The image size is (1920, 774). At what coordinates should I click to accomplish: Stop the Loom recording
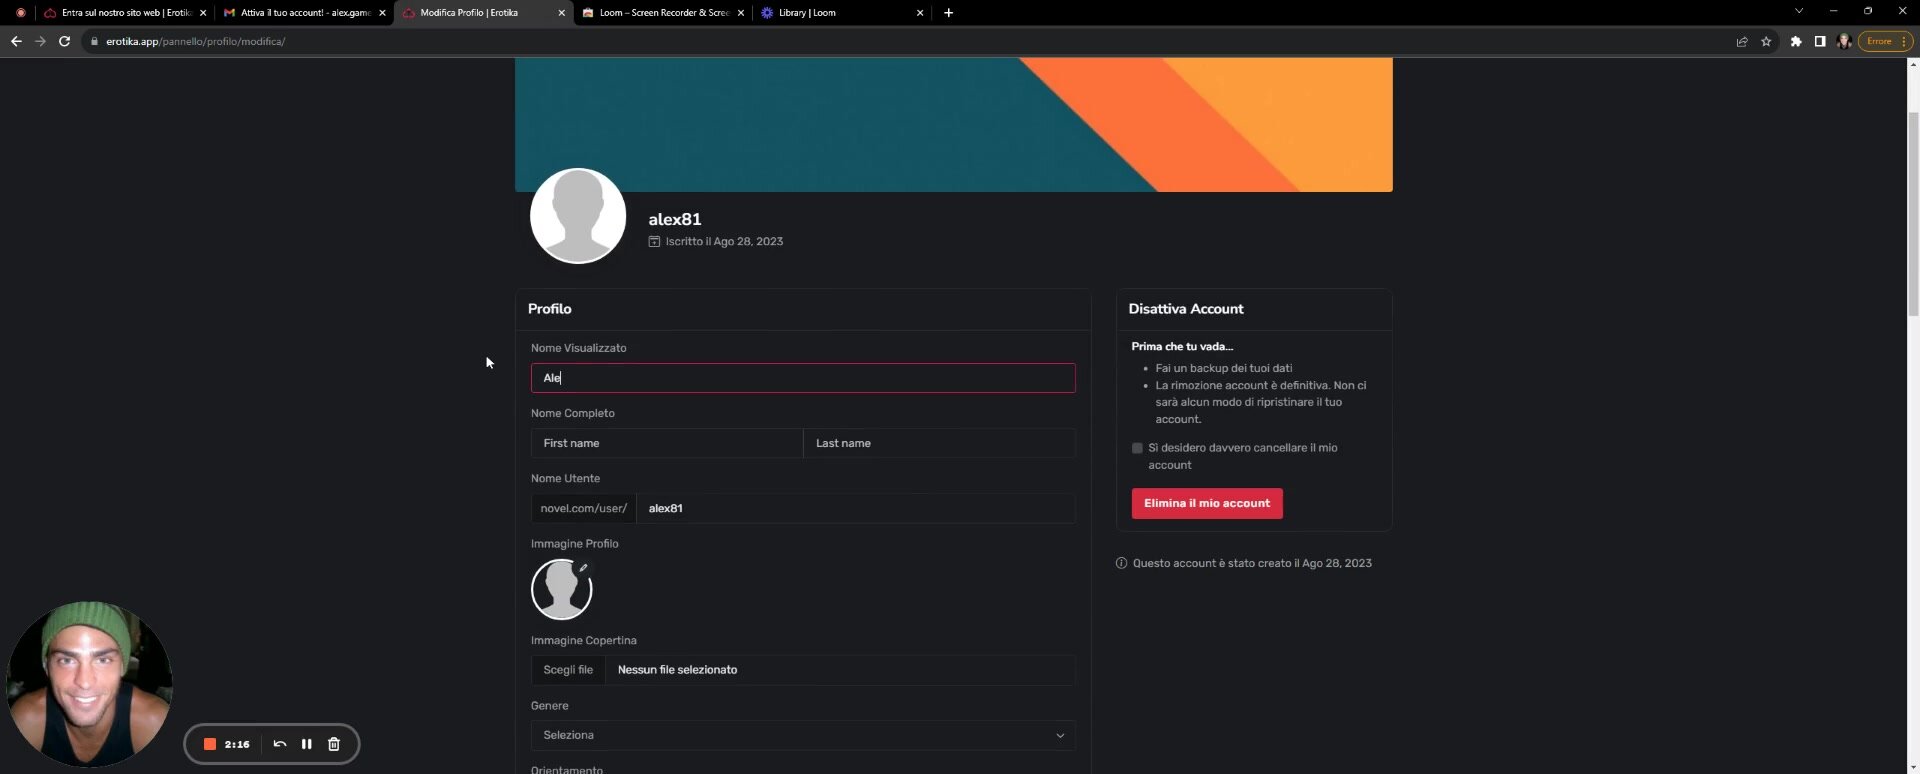210,744
